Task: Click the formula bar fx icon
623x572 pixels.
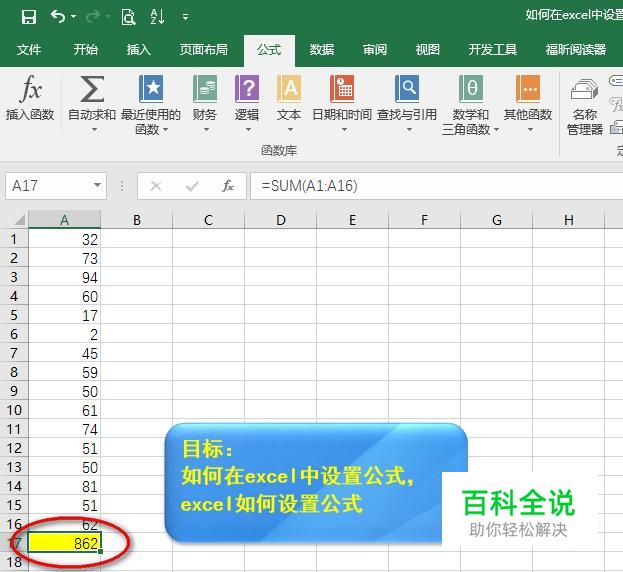Action: click(228, 186)
